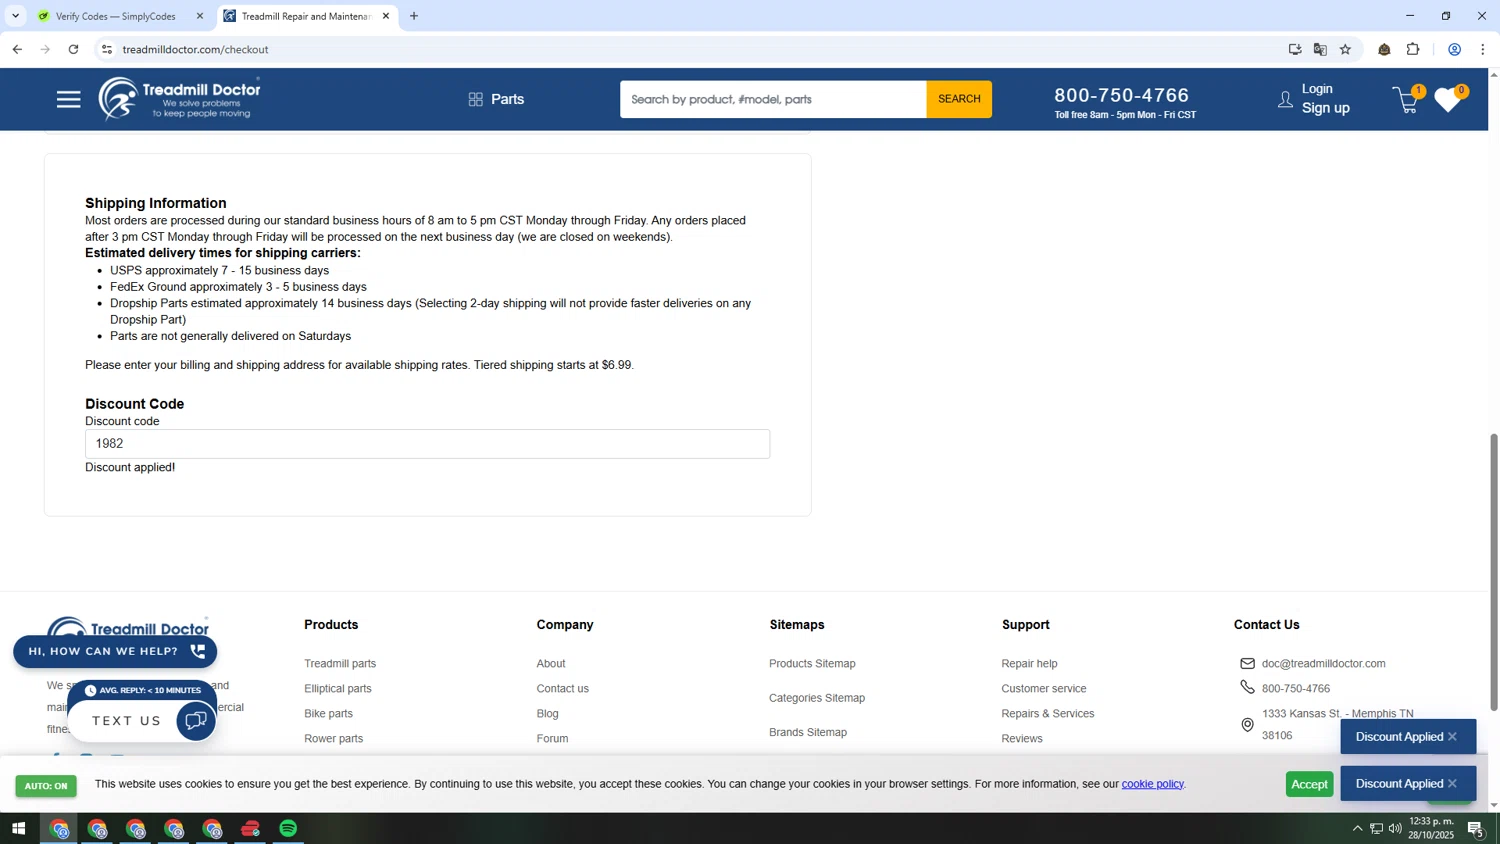Viewport: 1500px width, 844px height.
Task: Open the Categories Sitemap link
Action: 817,698
